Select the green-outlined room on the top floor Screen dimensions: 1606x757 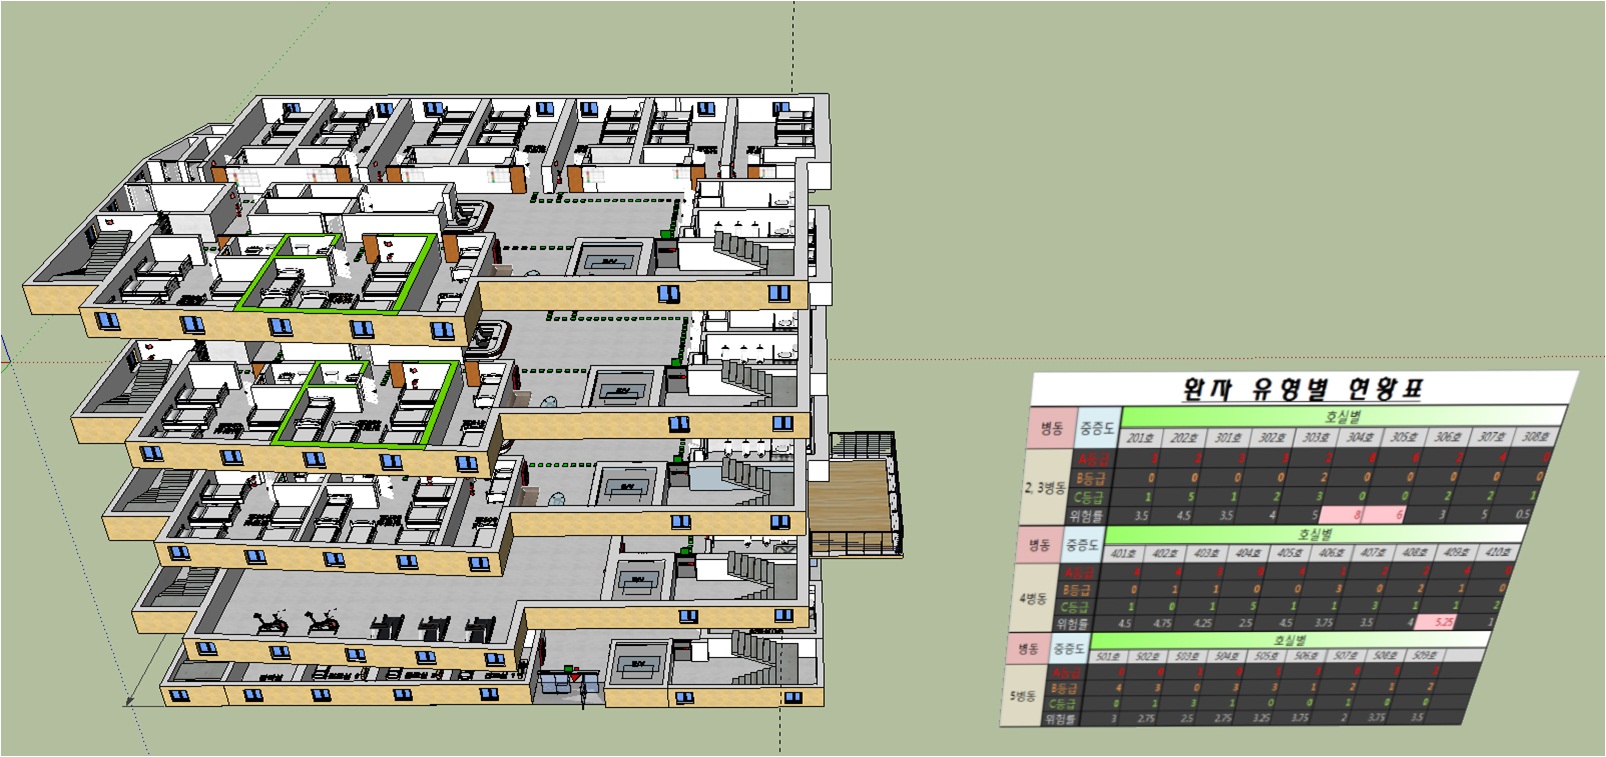(x=338, y=275)
